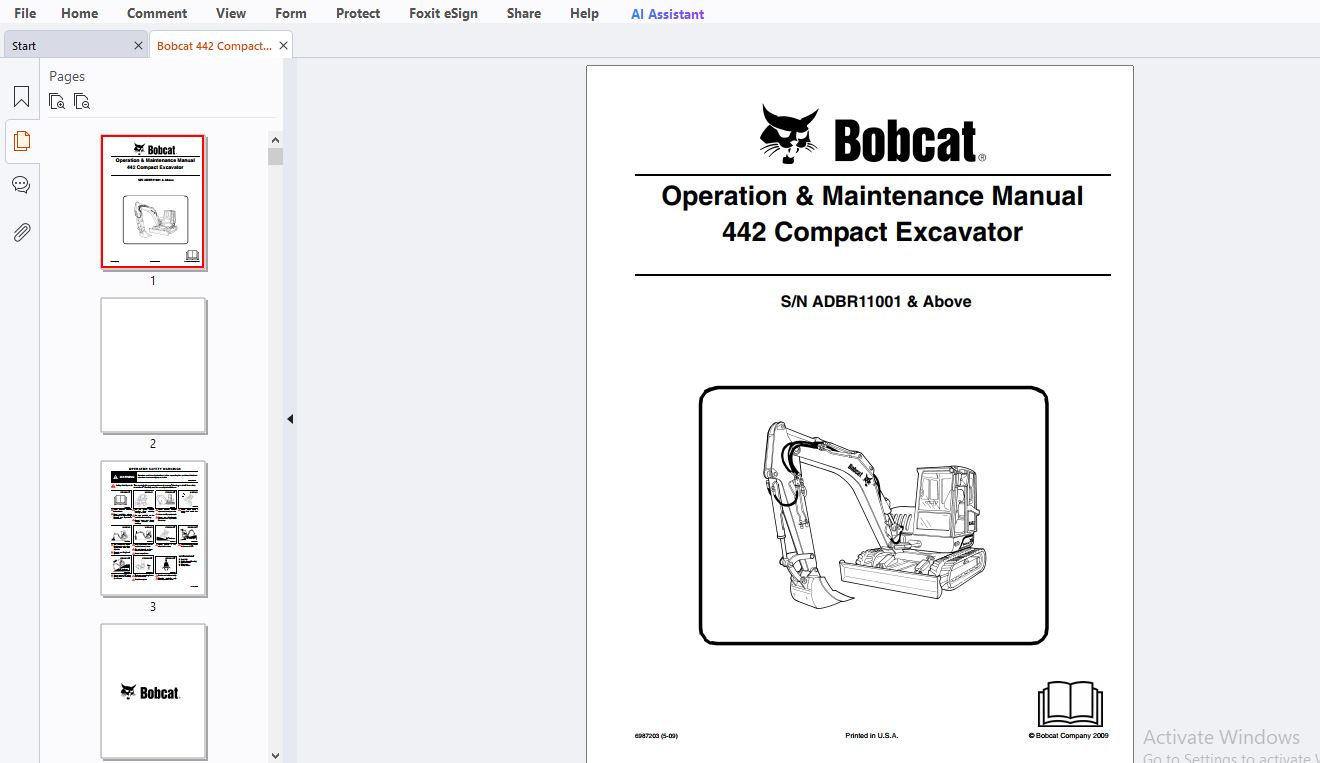
Task: Click the Pages panel heading
Action: [67, 76]
